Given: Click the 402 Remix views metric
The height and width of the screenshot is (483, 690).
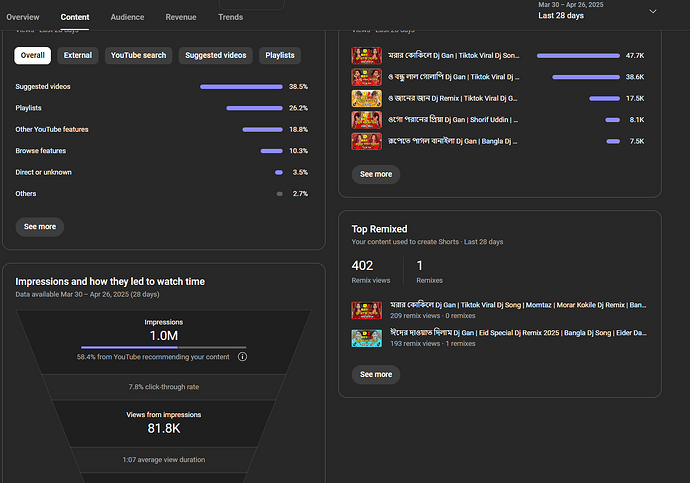Looking at the screenshot, I should click(x=371, y=271).
